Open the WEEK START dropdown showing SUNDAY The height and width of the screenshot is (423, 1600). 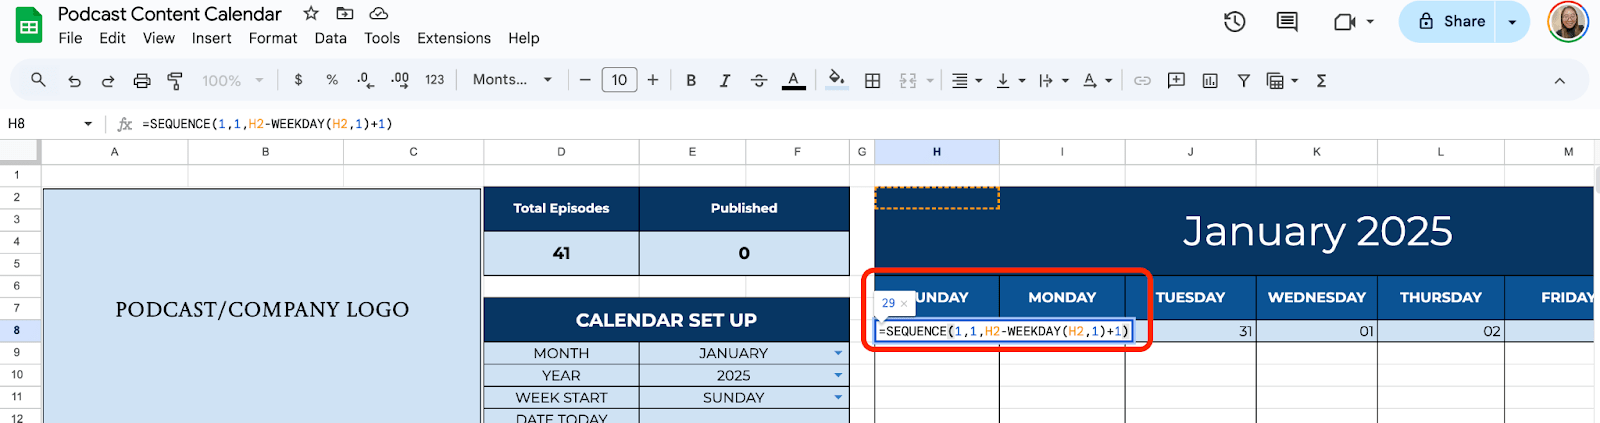tap(838, 397)
